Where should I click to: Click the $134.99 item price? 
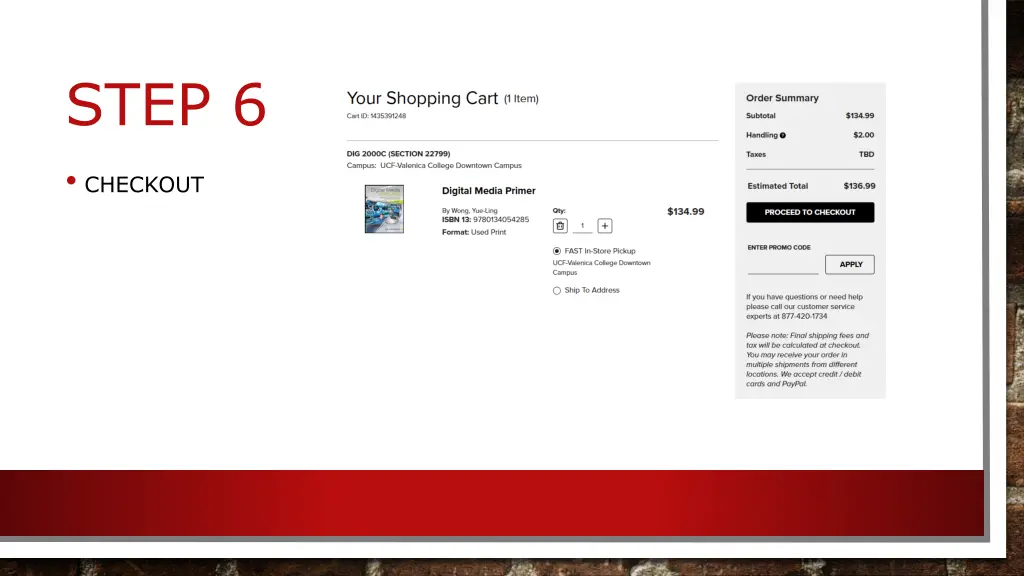686,212
